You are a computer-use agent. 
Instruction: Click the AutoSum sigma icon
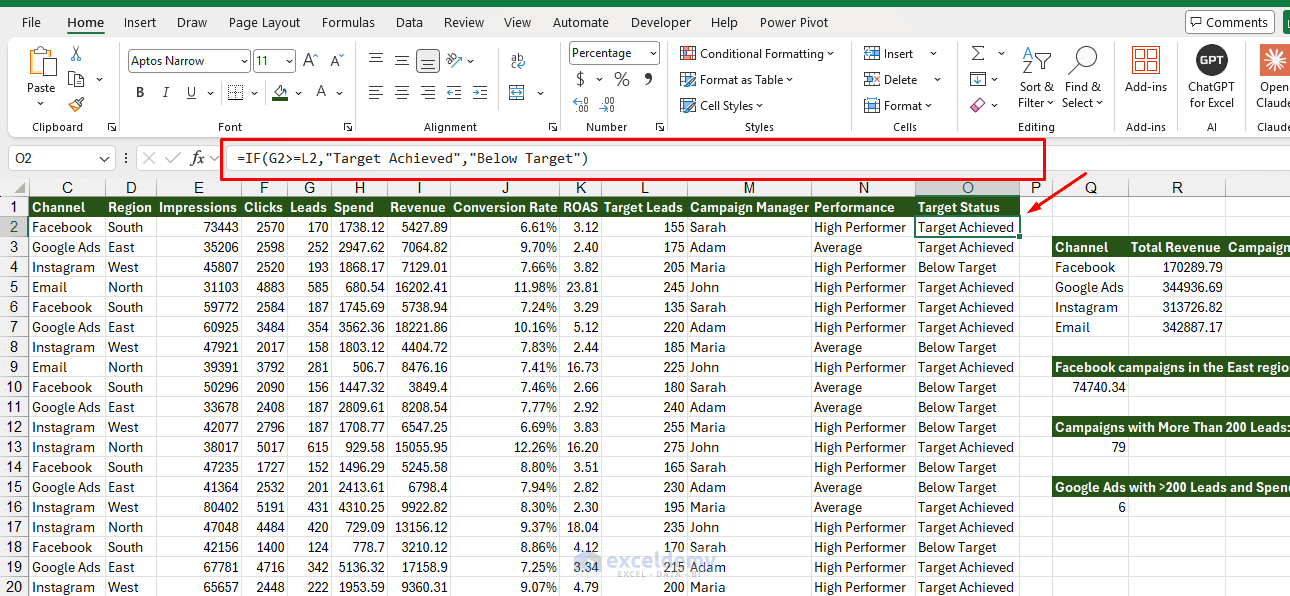pos(978,53)
